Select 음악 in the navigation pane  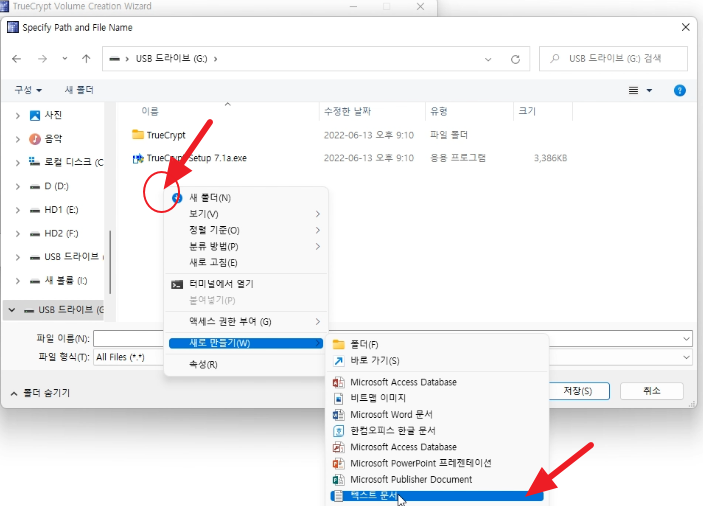[46, 139]
